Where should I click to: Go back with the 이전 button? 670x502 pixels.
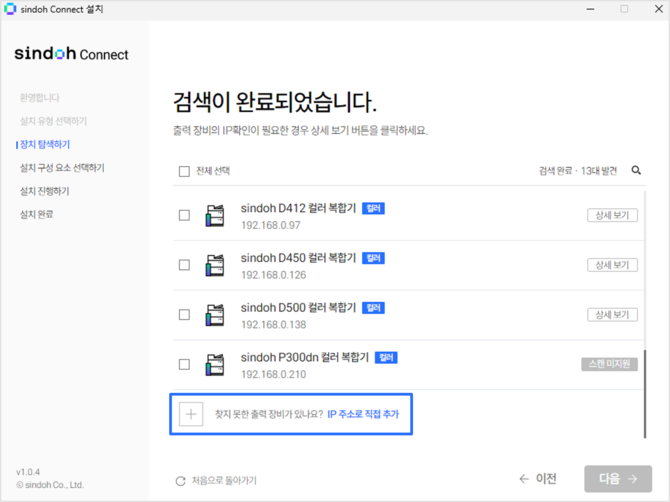[538, 479]
